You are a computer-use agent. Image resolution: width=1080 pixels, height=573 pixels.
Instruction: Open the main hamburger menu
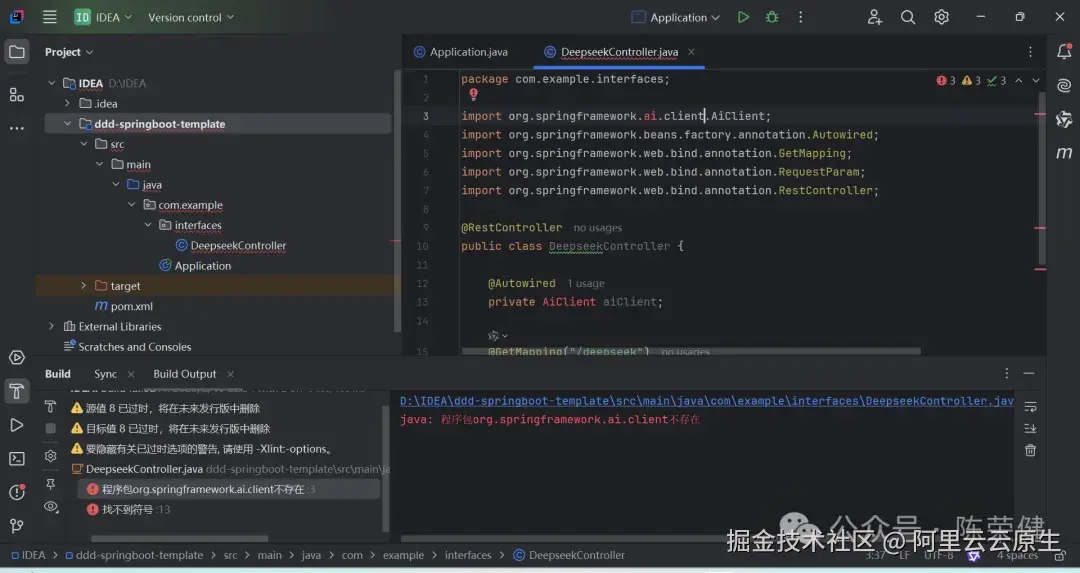click(x=50, y=17)
